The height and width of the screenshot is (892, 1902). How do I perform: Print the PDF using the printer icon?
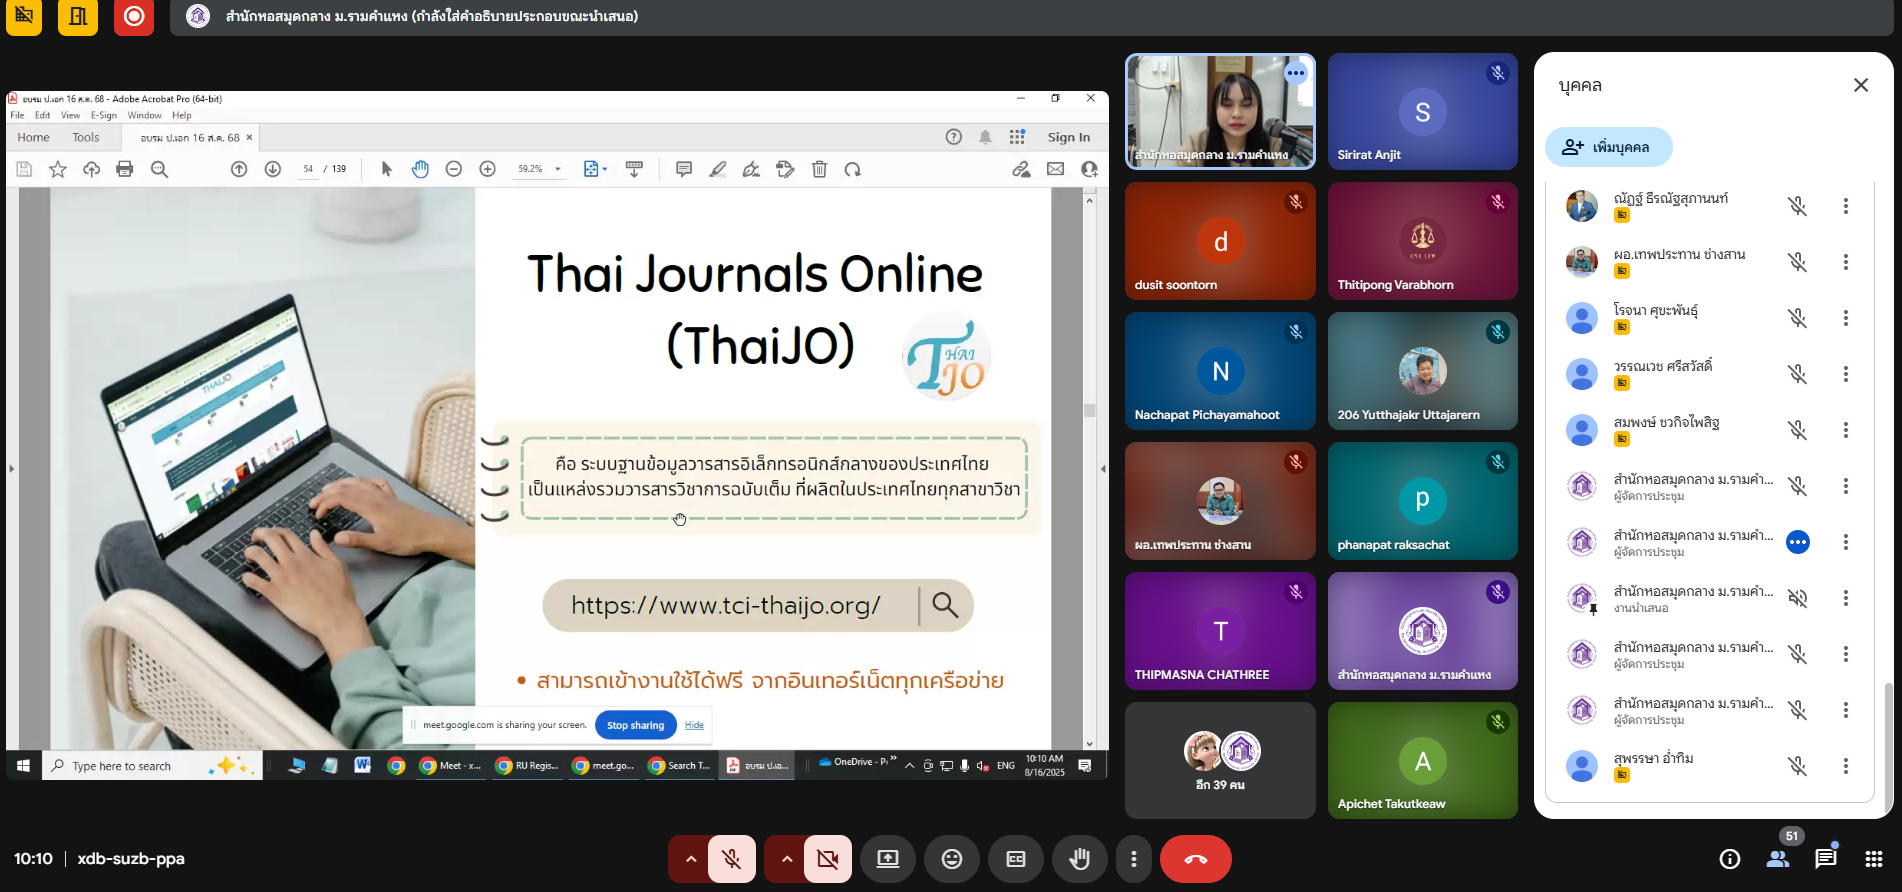tap(125, 169)
